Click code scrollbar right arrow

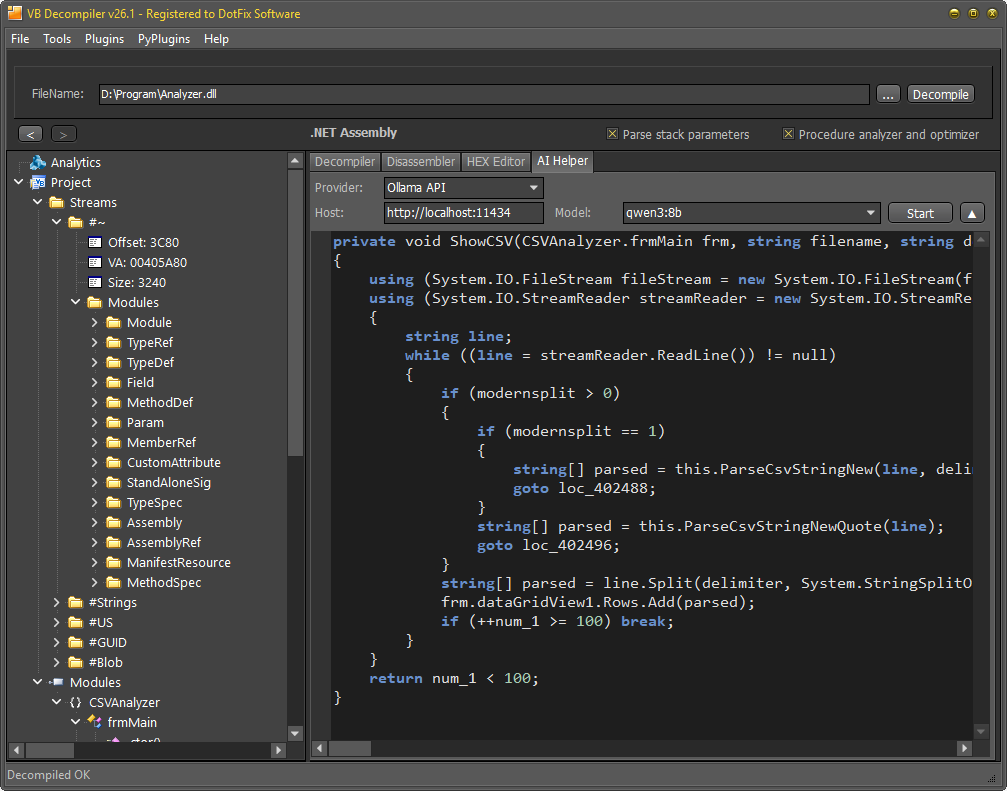[964, 749]
